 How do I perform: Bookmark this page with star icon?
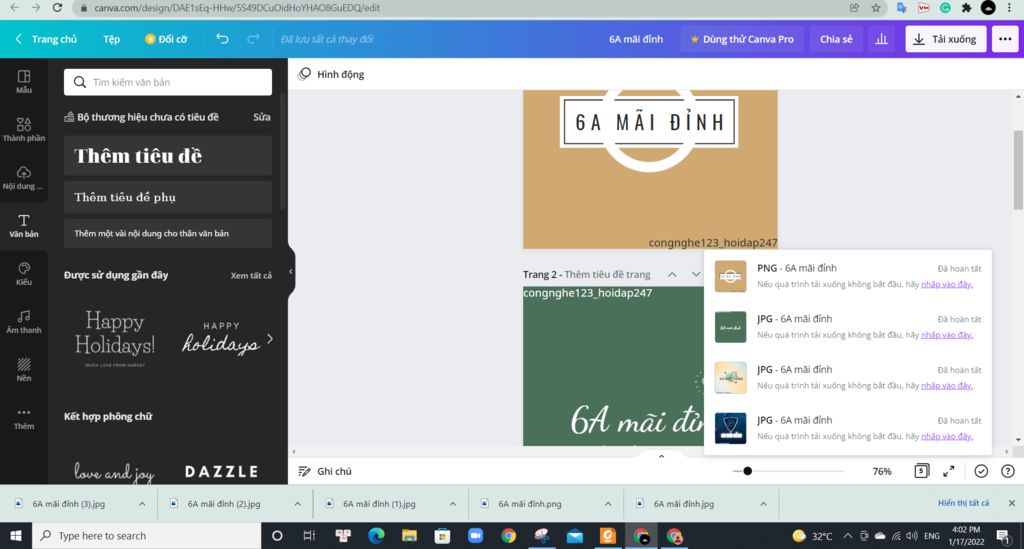tap(876, 8)
